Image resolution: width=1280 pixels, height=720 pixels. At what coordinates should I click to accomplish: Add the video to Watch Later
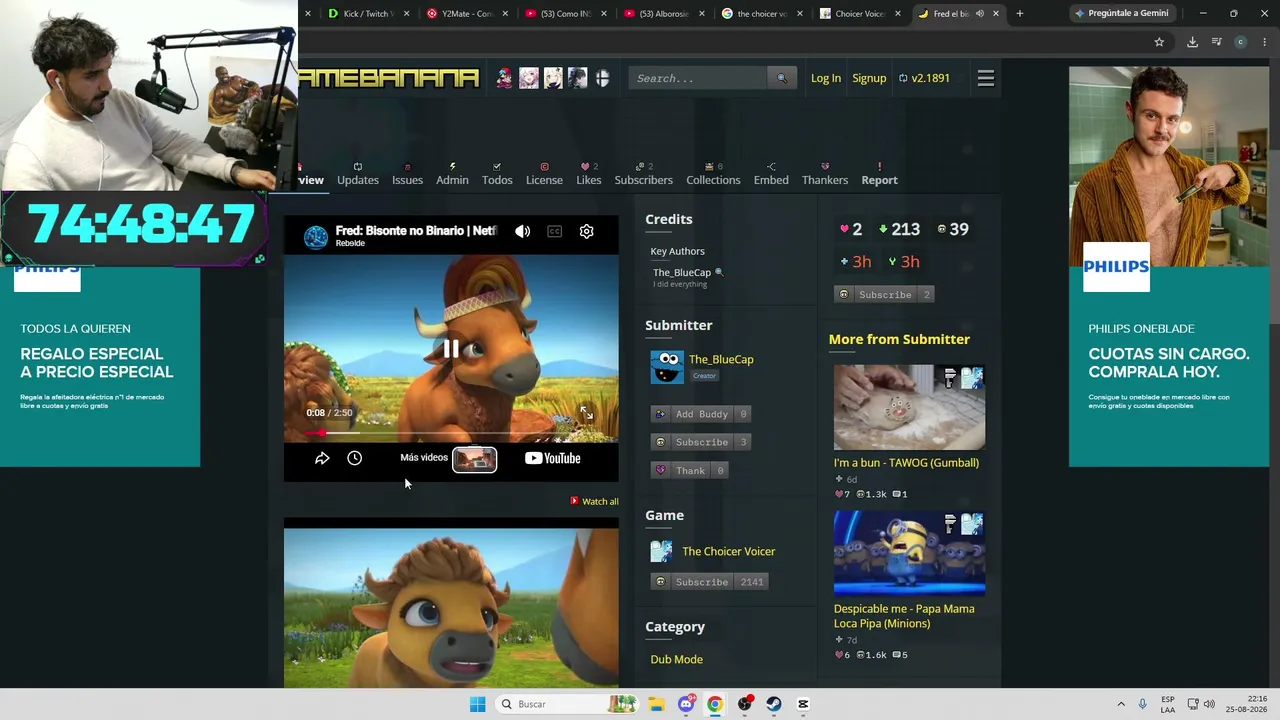(354, 458)
